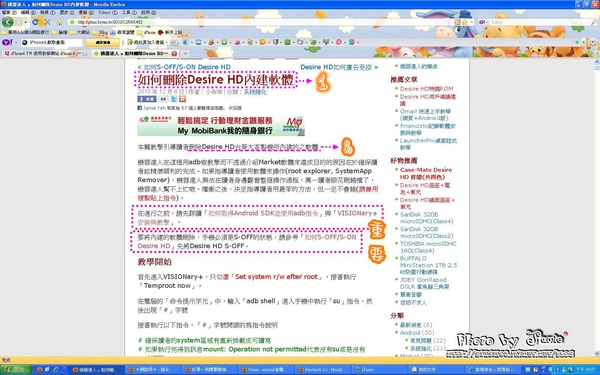Bookmark this page with the star icon
600x375 pixels.
tap(465, 22)
